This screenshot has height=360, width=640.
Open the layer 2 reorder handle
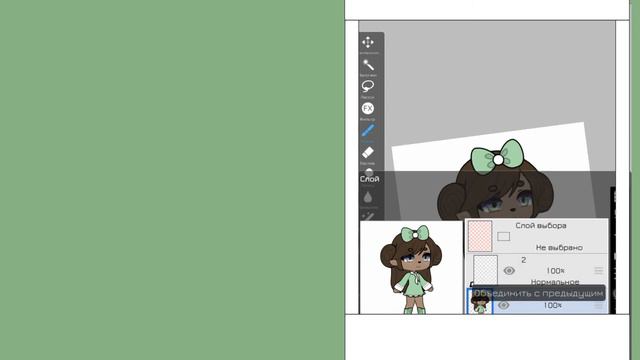[598, 271]
